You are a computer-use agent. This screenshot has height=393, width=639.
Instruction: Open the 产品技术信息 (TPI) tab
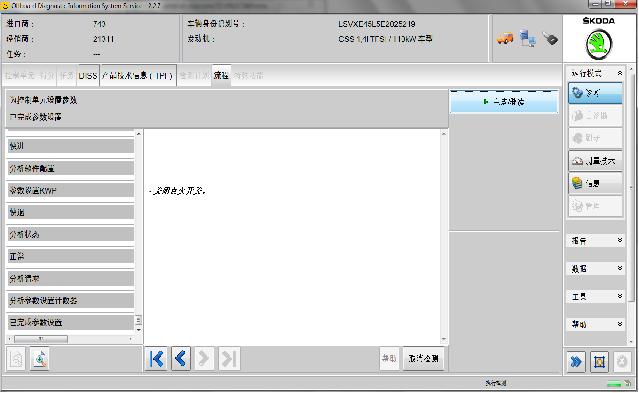[x=138, y=76]
